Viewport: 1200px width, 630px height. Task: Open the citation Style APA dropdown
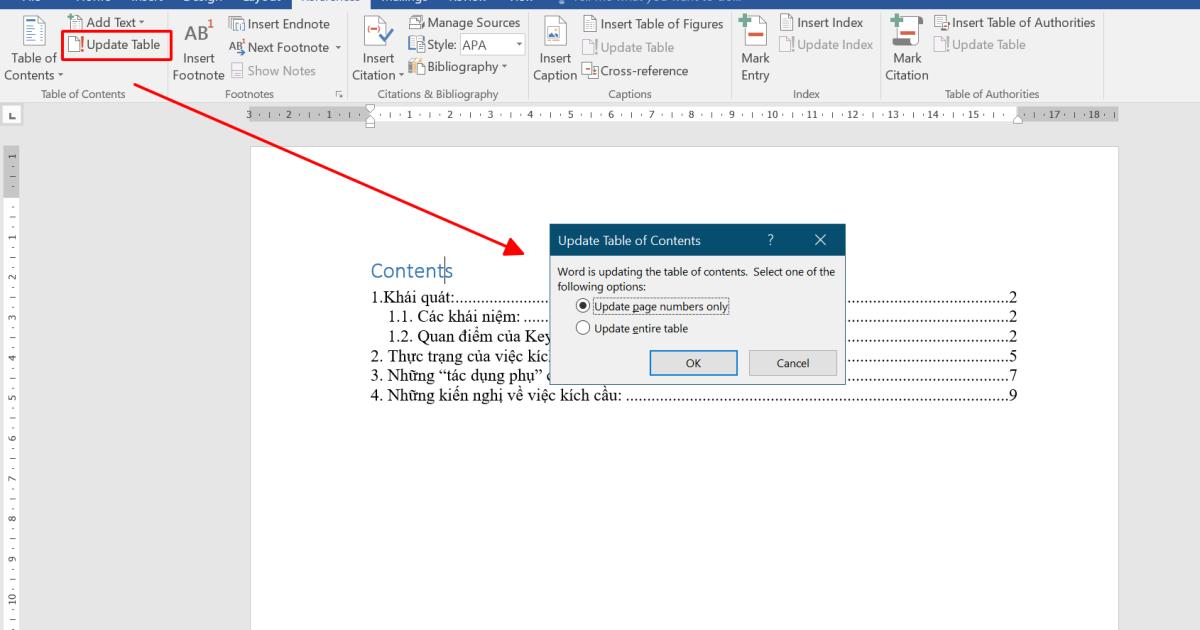[x=519, y=45]
